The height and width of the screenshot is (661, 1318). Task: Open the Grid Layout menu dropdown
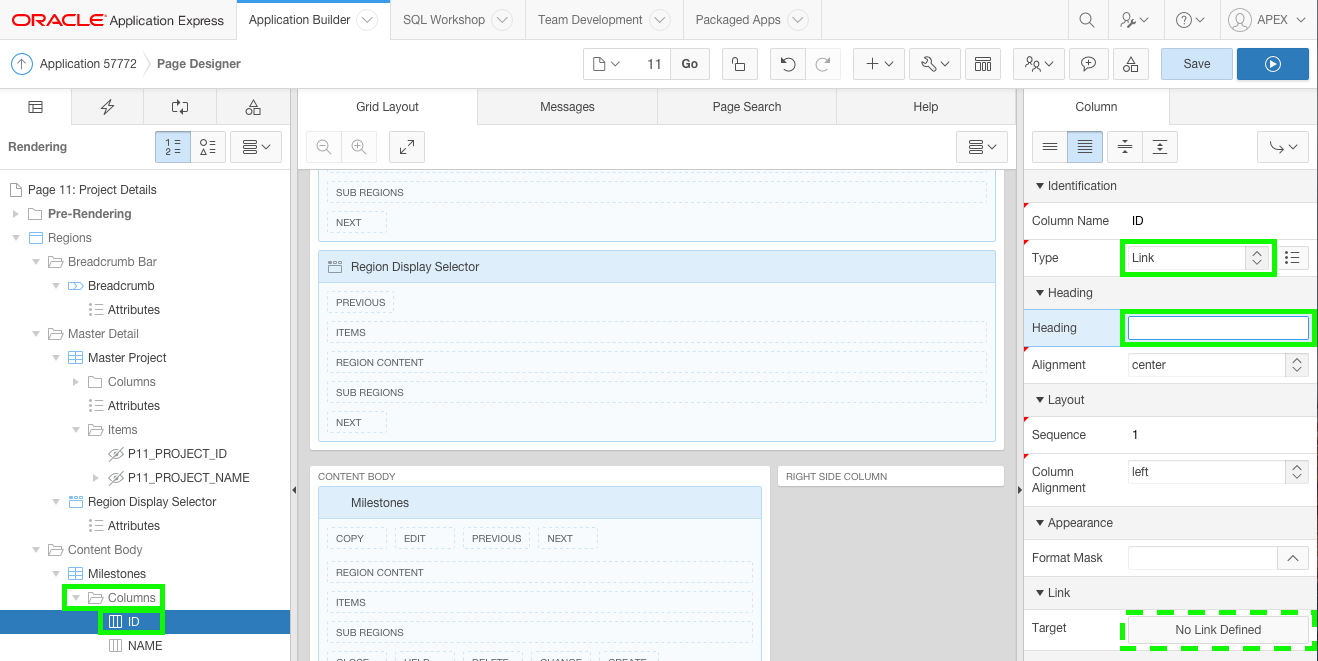coord(981,147)
